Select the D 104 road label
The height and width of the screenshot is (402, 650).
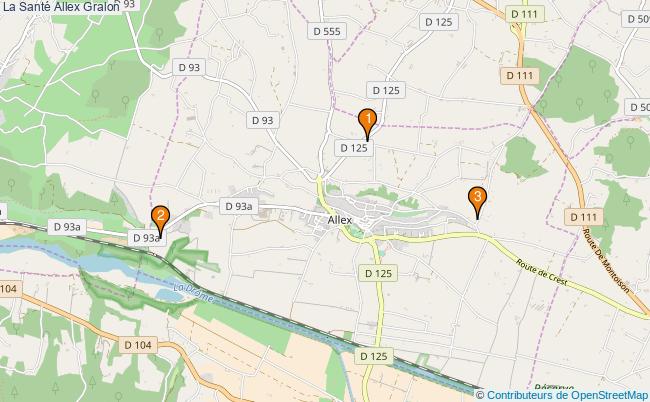[138, 345]
